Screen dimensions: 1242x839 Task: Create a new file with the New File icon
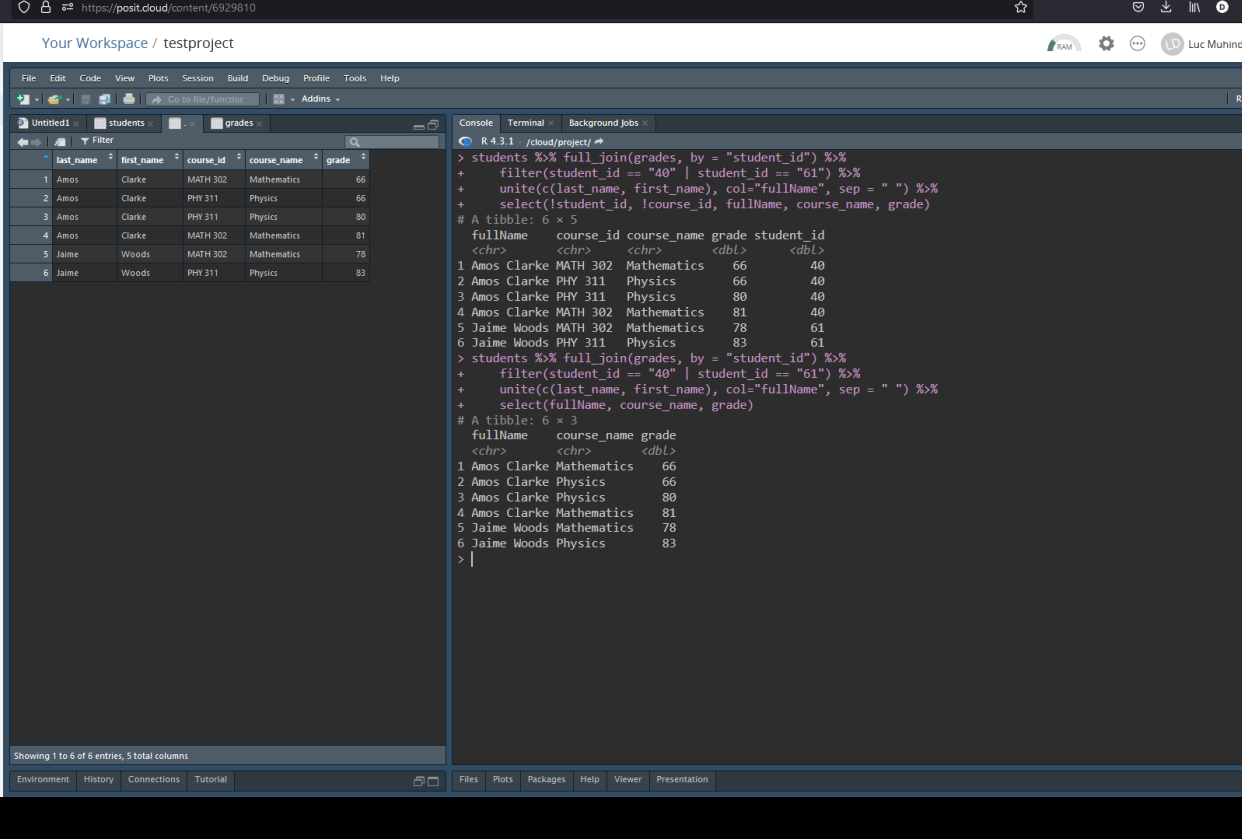click(23, 99)
